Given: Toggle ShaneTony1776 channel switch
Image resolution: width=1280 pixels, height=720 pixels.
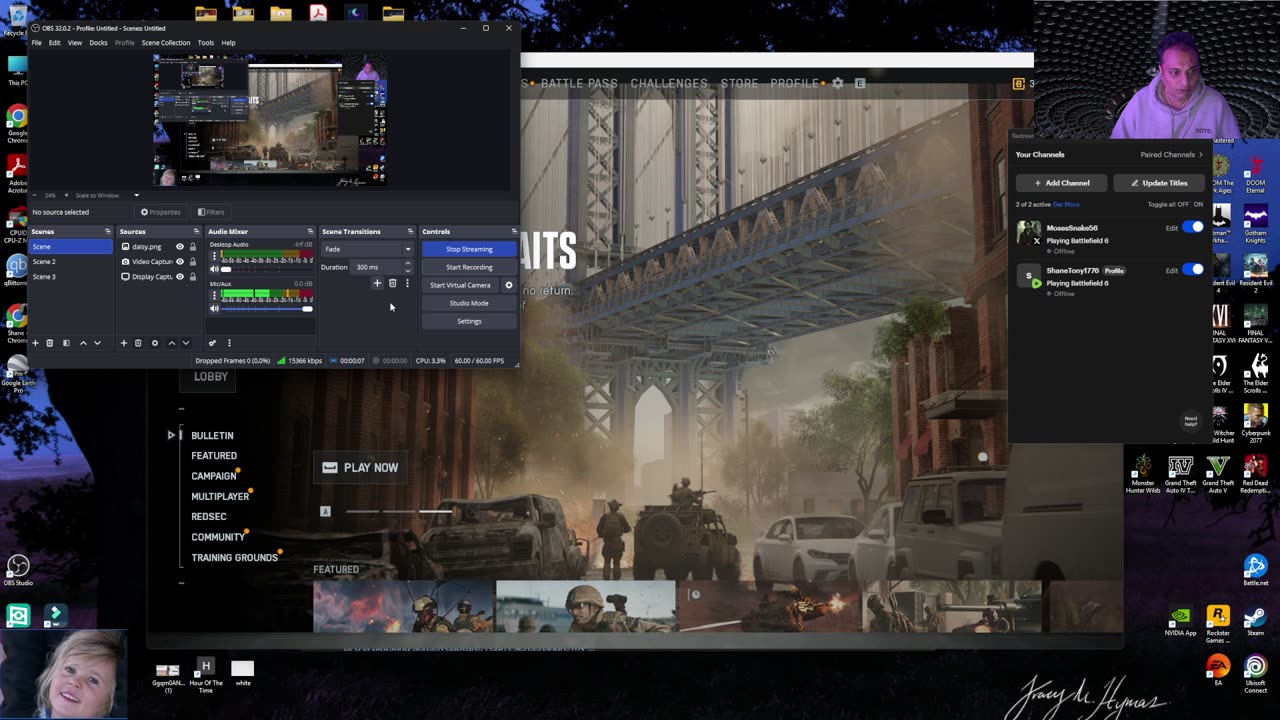Looking at the screenshot, I should [x=1193, y=270].
